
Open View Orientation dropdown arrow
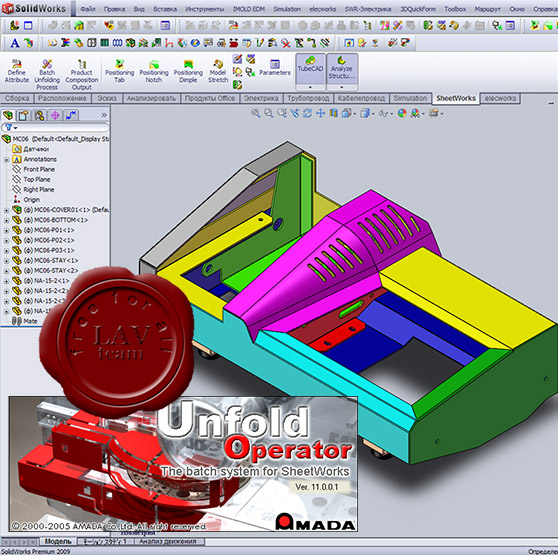point(355,114)
